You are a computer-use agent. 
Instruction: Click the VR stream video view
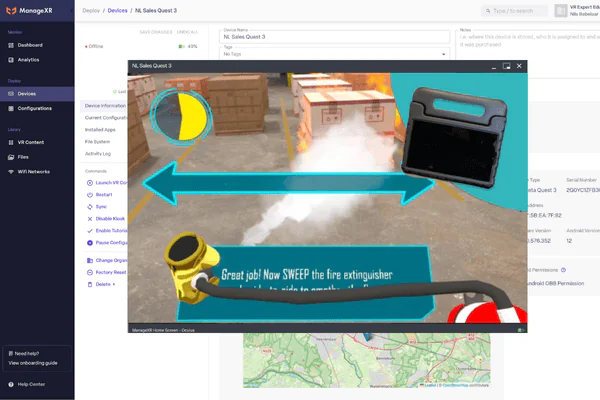tap(328, 198)
